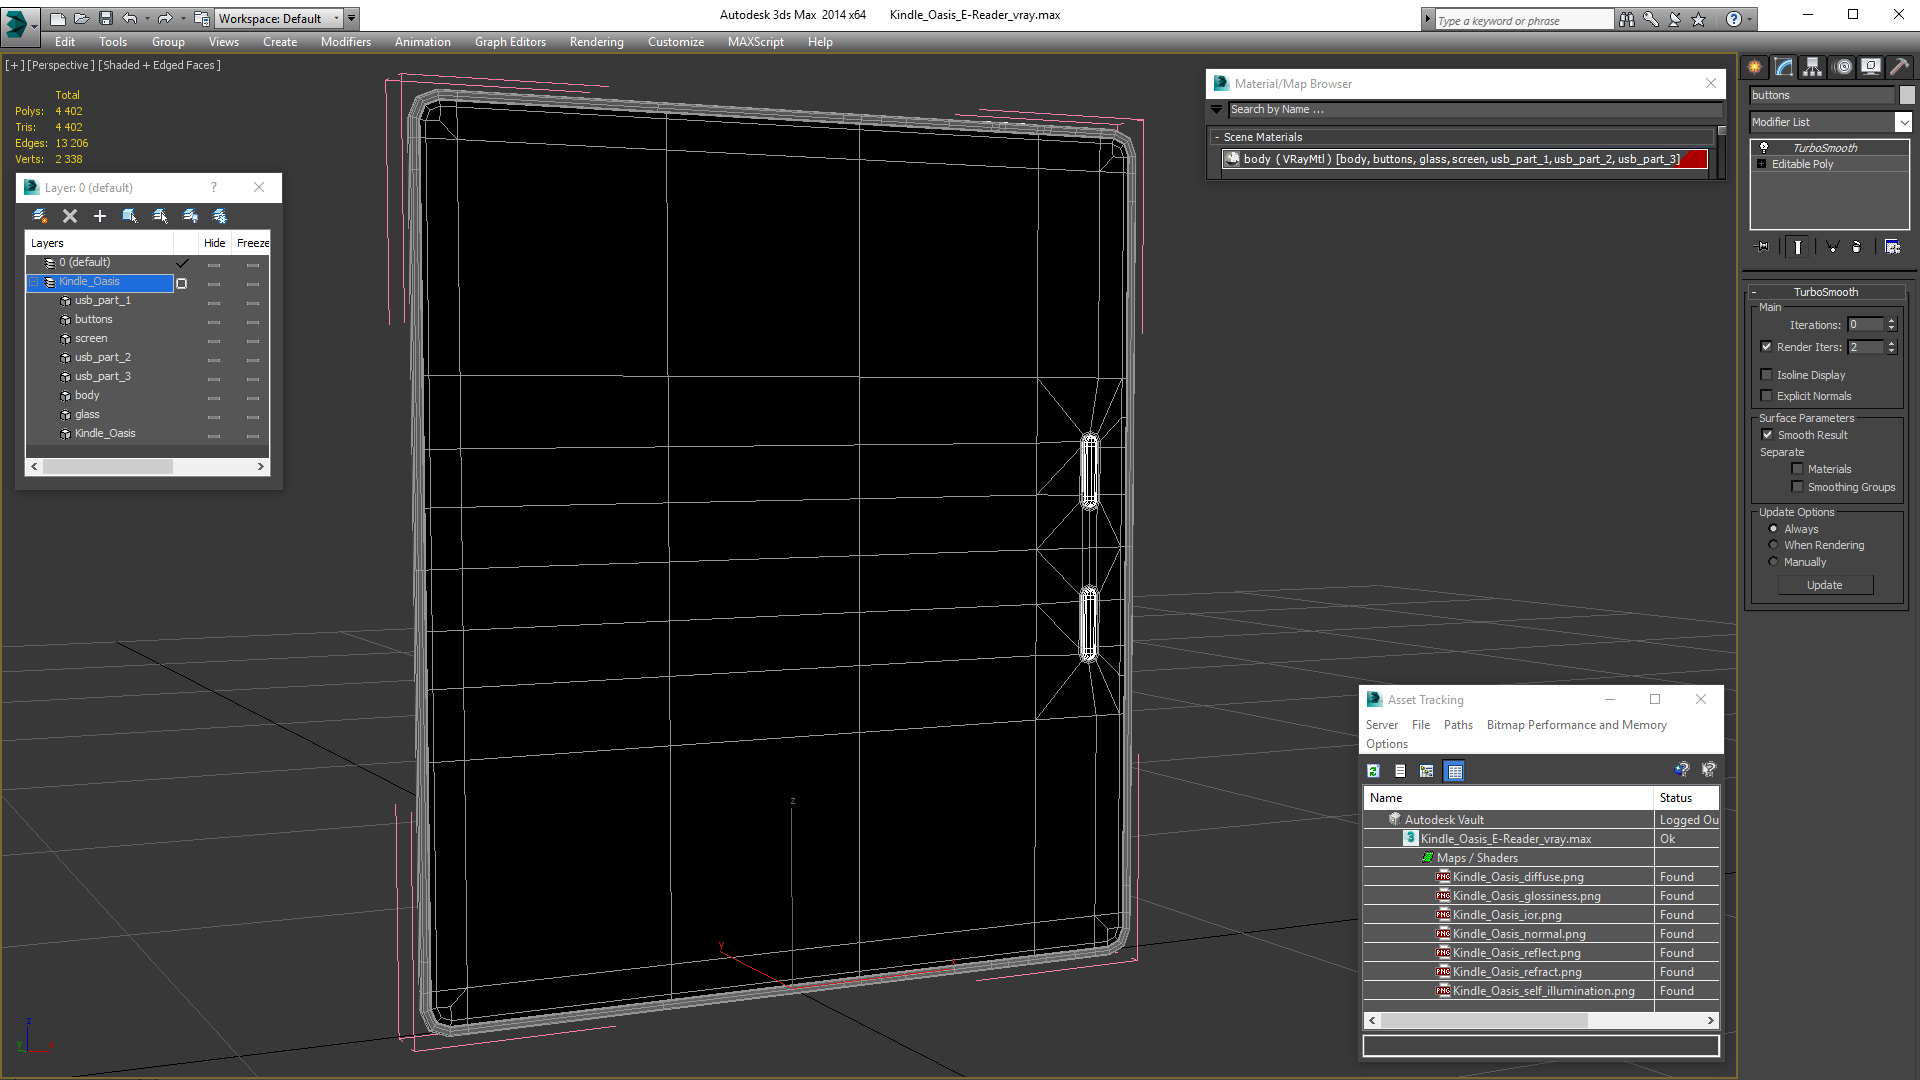Click the object color swatch beside buttons name
This screenshot has height=1080, width=1920.
click(1907, 95)
